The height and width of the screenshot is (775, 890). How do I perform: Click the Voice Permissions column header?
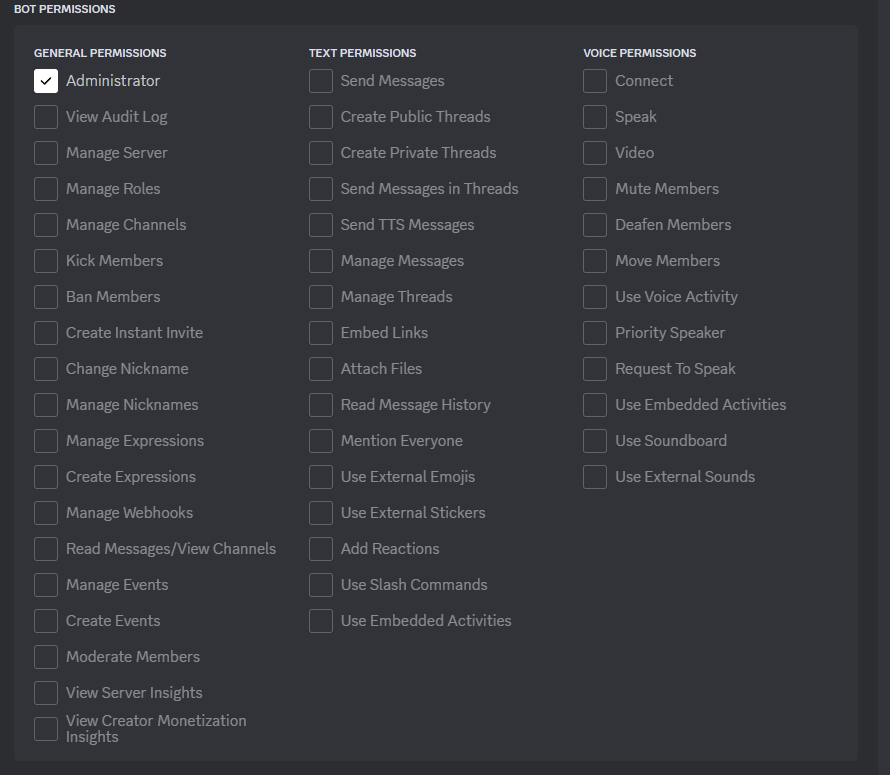[x=640, y=53]
